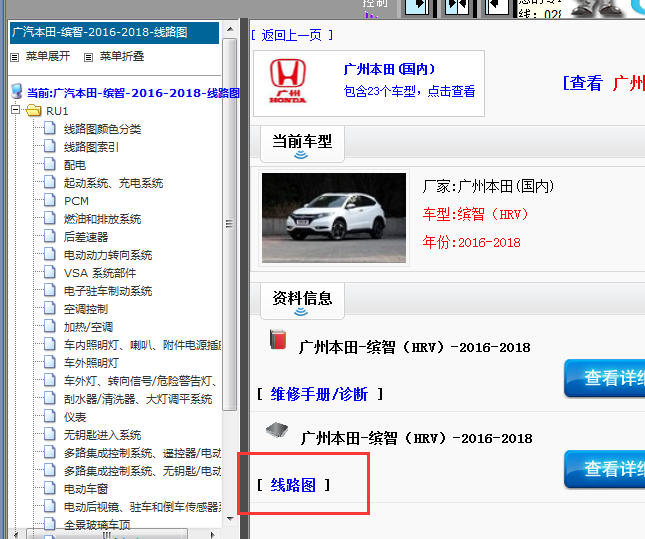Open 线路图颜色分类 tree item
The width and height of the screenshot is (645, 539).
pyautogui.click(x=102, y=129)
